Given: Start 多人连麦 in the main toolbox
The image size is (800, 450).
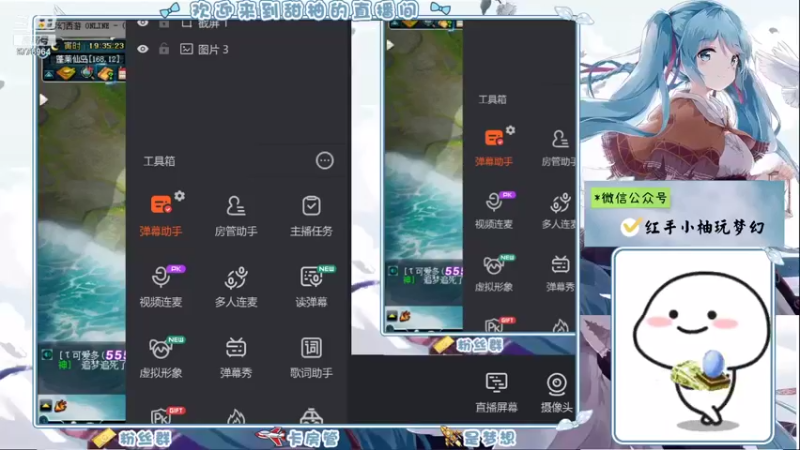Looking at the screenshot, I should tap(236, 286).
